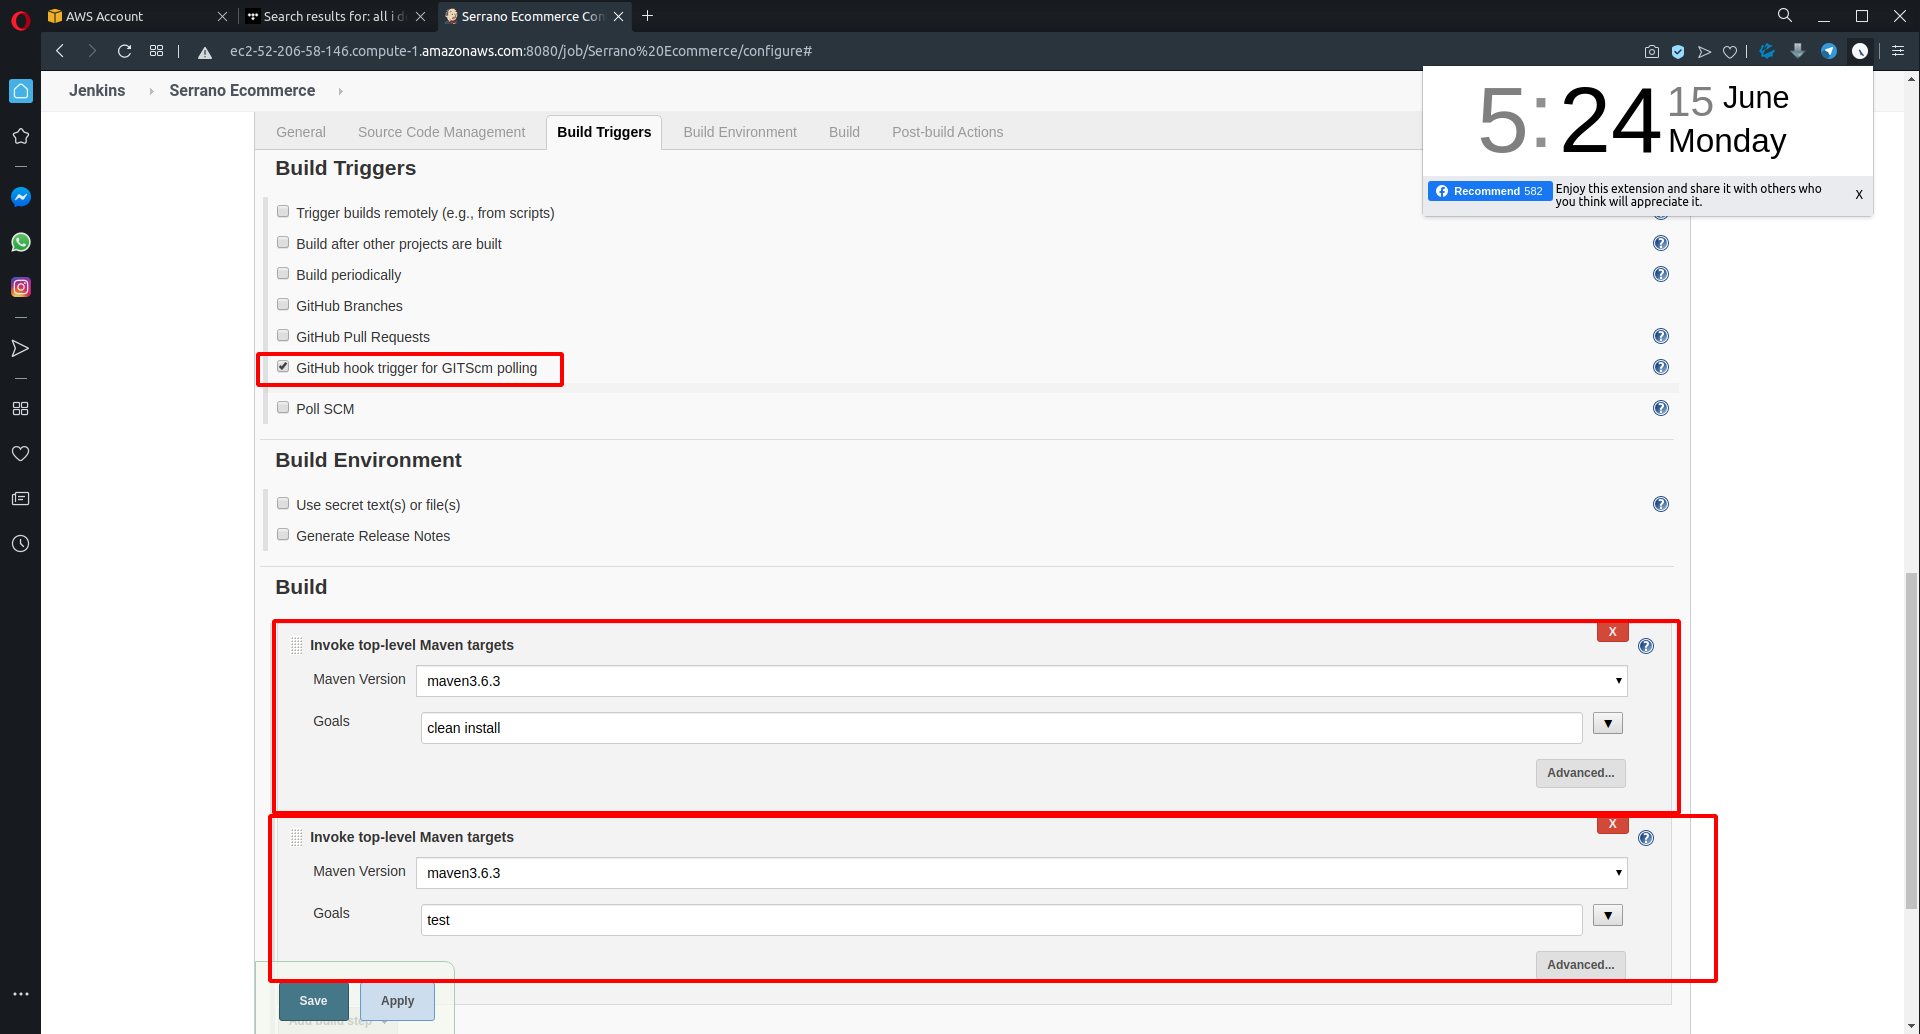
Task: Expand Jenkins breadcrumb dropdown arrow
Action: pyautogui.click(x=151, y=91)
